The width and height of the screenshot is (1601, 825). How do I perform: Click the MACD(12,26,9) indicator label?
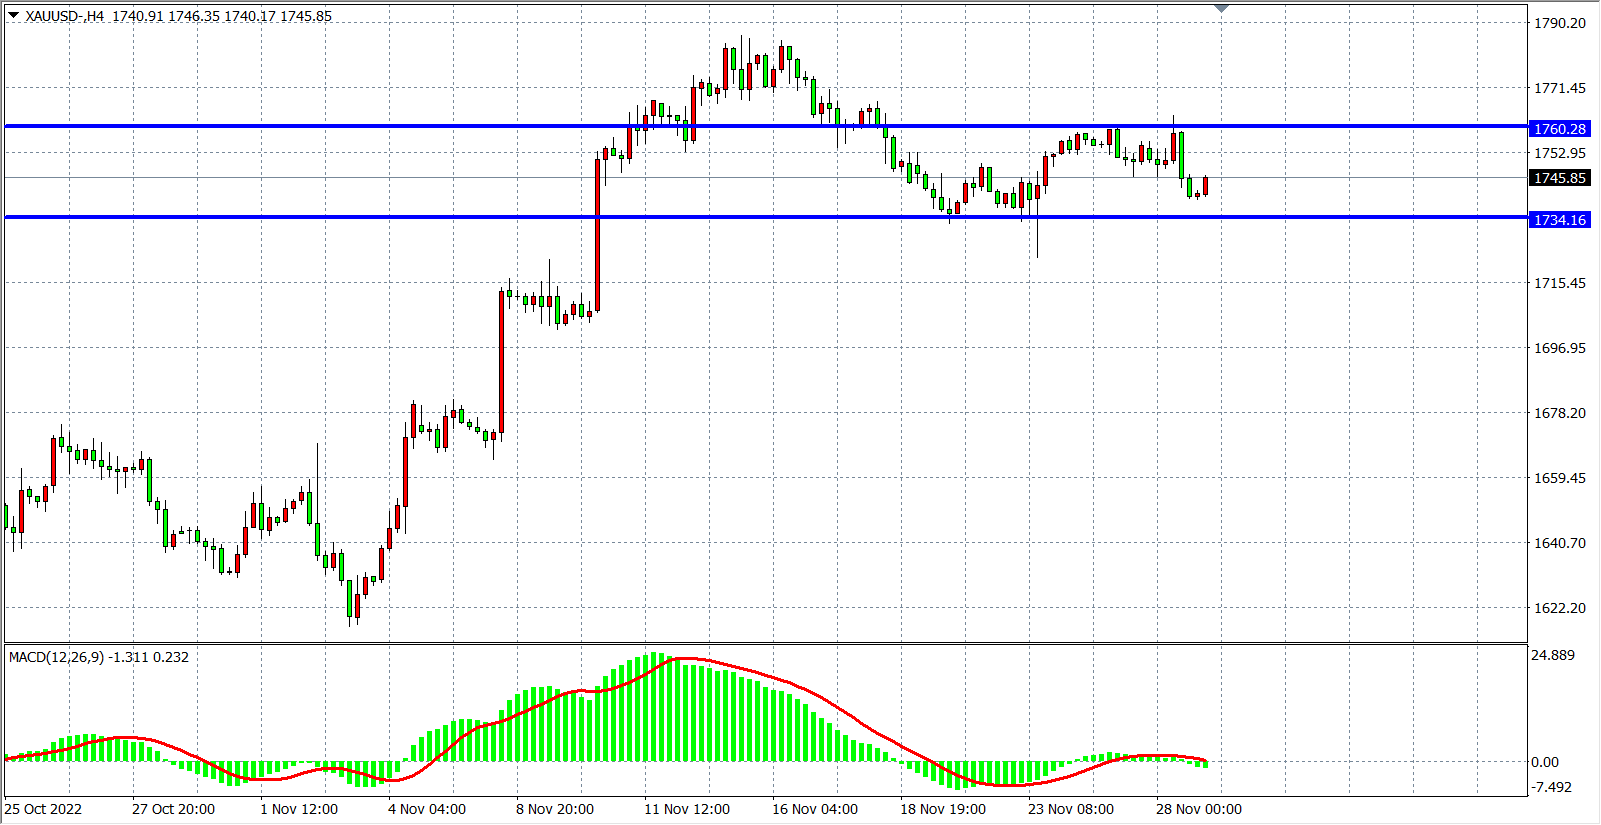click(56, 657)
